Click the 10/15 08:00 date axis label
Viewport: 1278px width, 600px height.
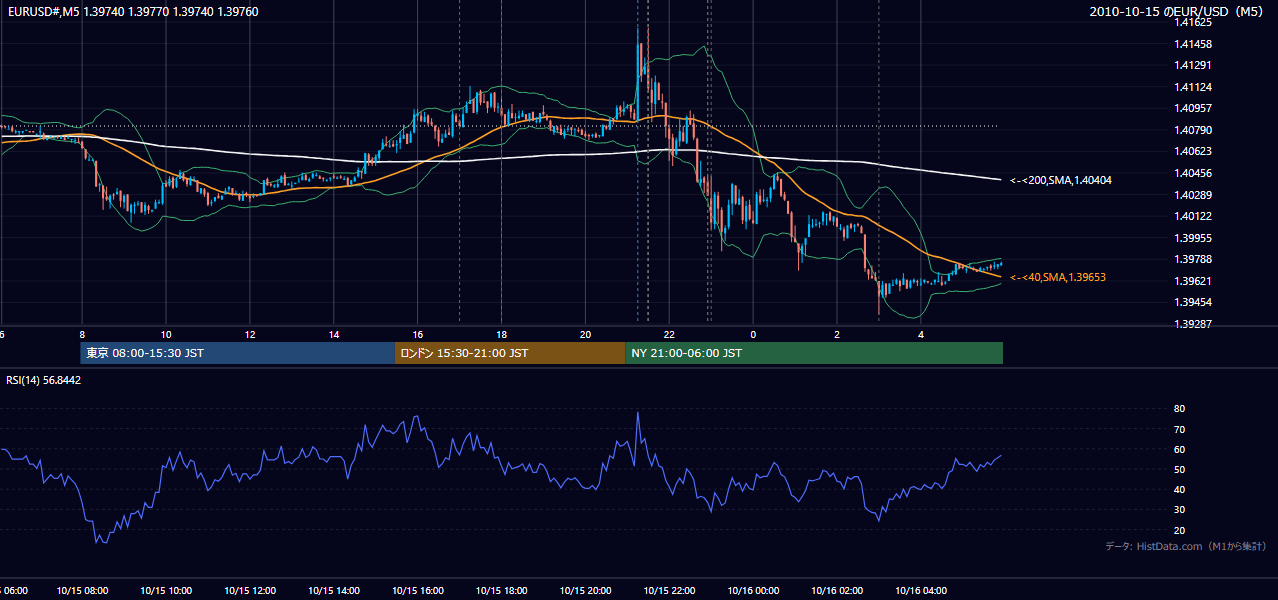[82, 590]
